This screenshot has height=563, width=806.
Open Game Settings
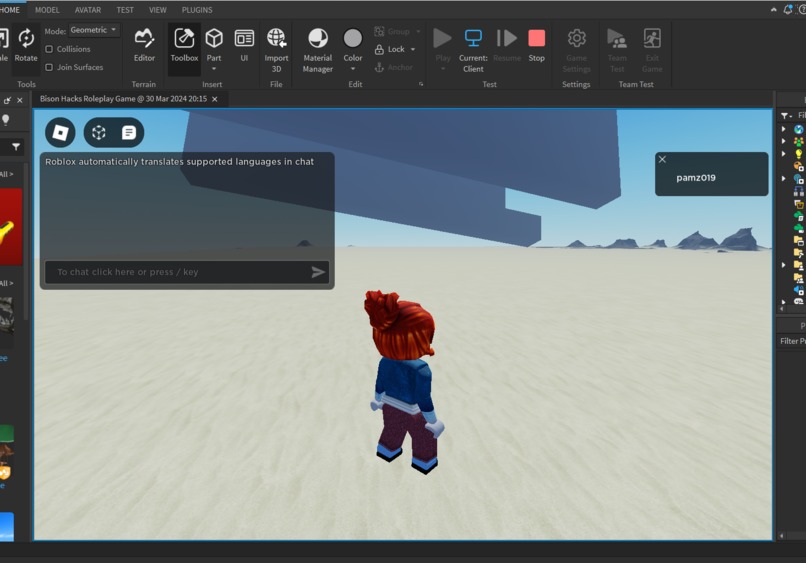tap(576, 50)
